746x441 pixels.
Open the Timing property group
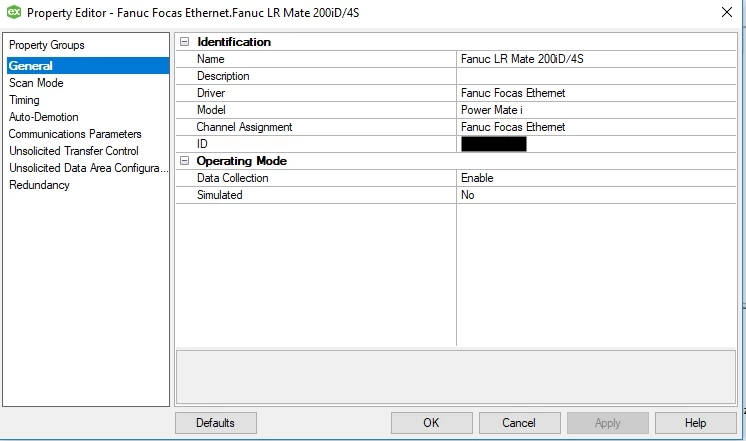pos(24,100)
